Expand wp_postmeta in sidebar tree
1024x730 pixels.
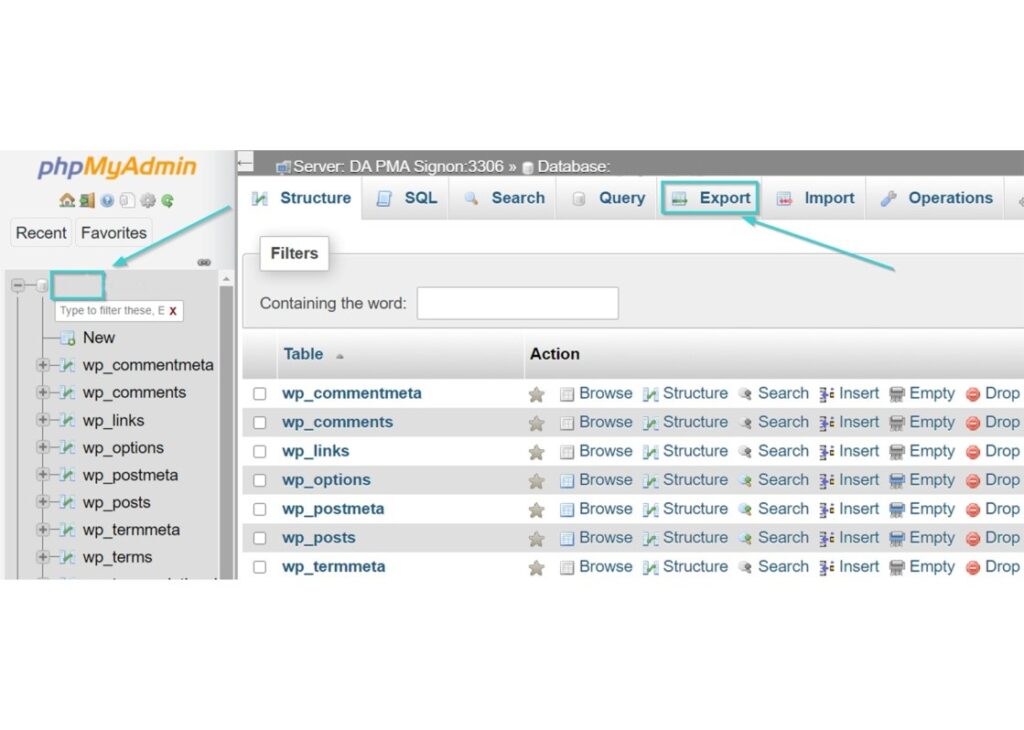43,474
